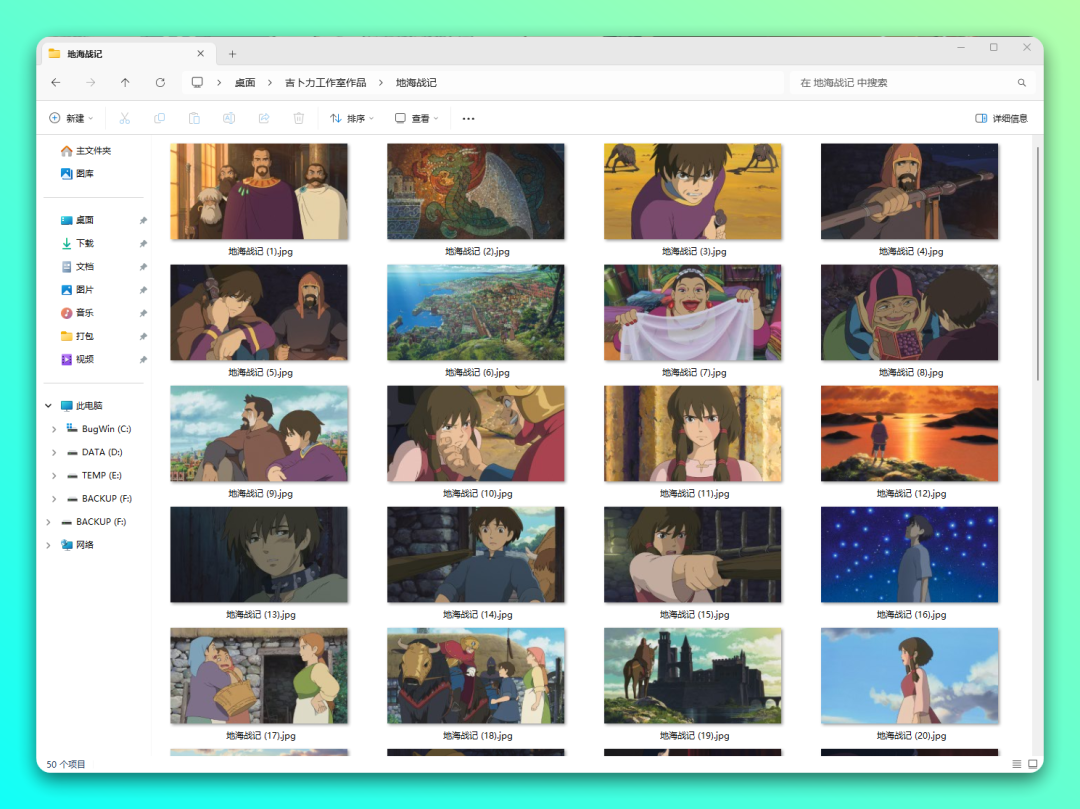This screenshot has width=1080, height=809.
Task: Open the 排序 sort dropdown
Action: point(352,118)
